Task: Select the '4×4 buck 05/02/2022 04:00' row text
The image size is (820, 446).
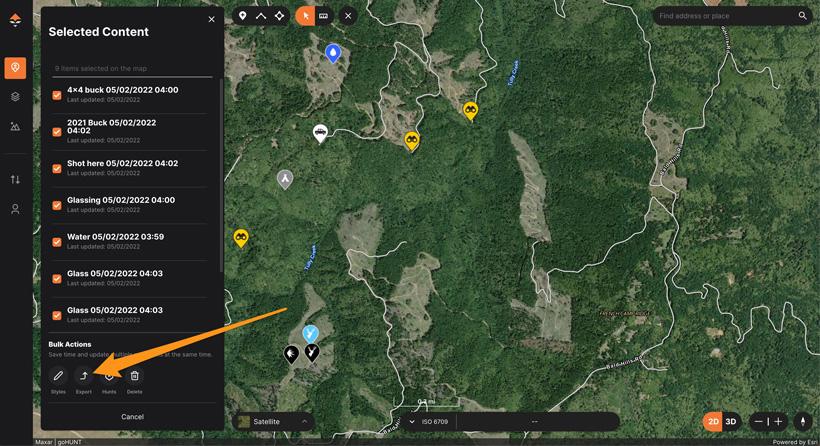Action: (122, 90)
